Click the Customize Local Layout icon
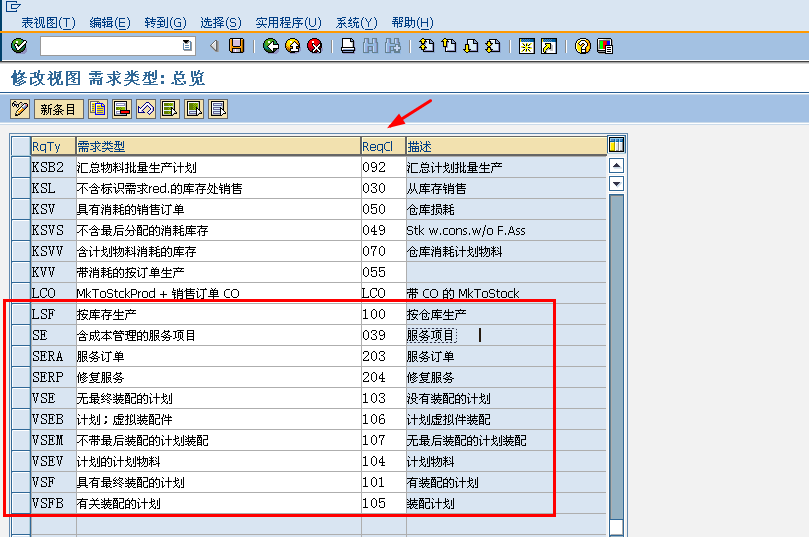The width and height of the screenshot is (809, 537). pos(605,46)
